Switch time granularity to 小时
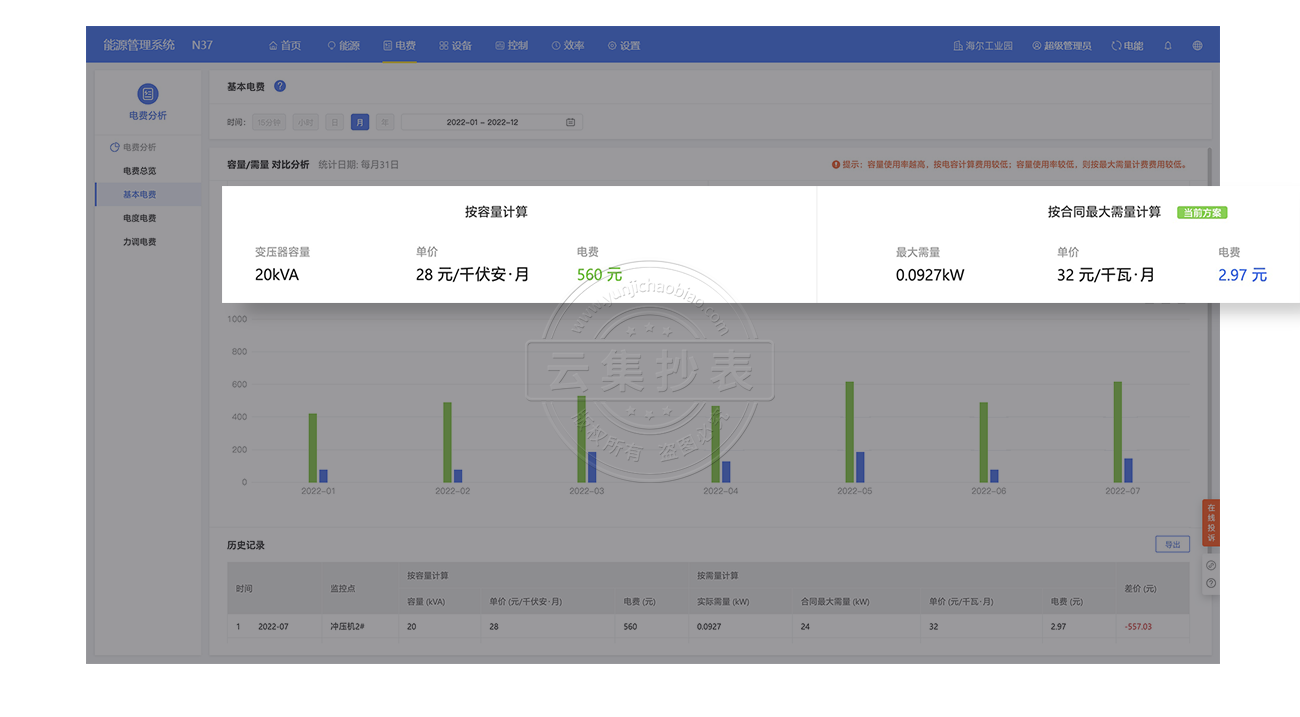 [x=305, y=122]
